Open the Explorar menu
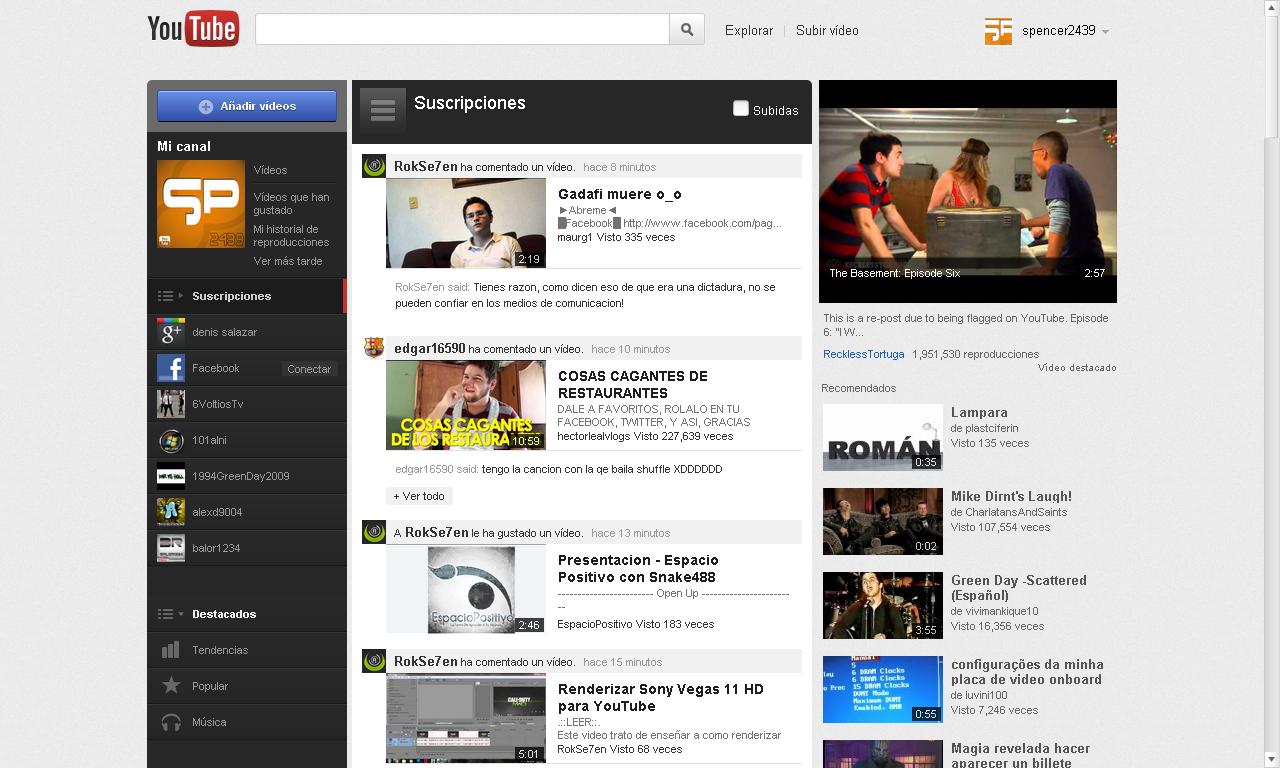The width and height of the screenshot is (1280, 768). click(748, 31)
